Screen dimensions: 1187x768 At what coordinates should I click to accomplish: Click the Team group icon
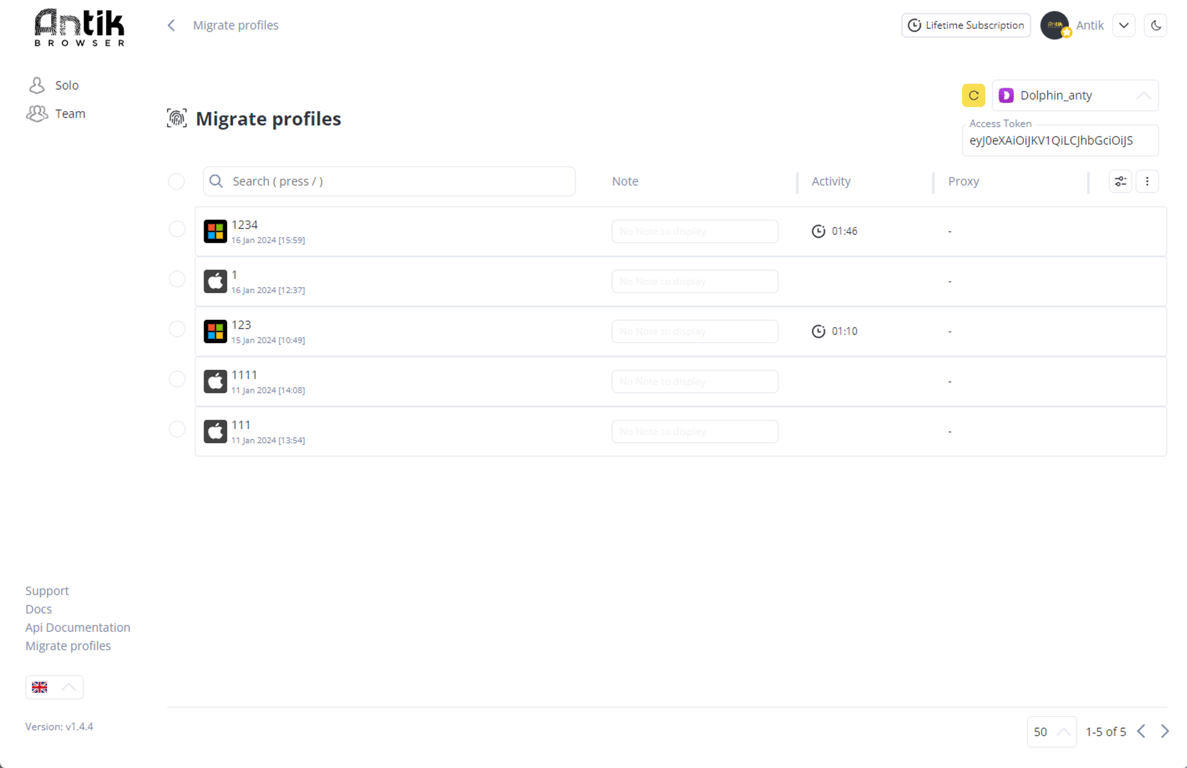36,113
